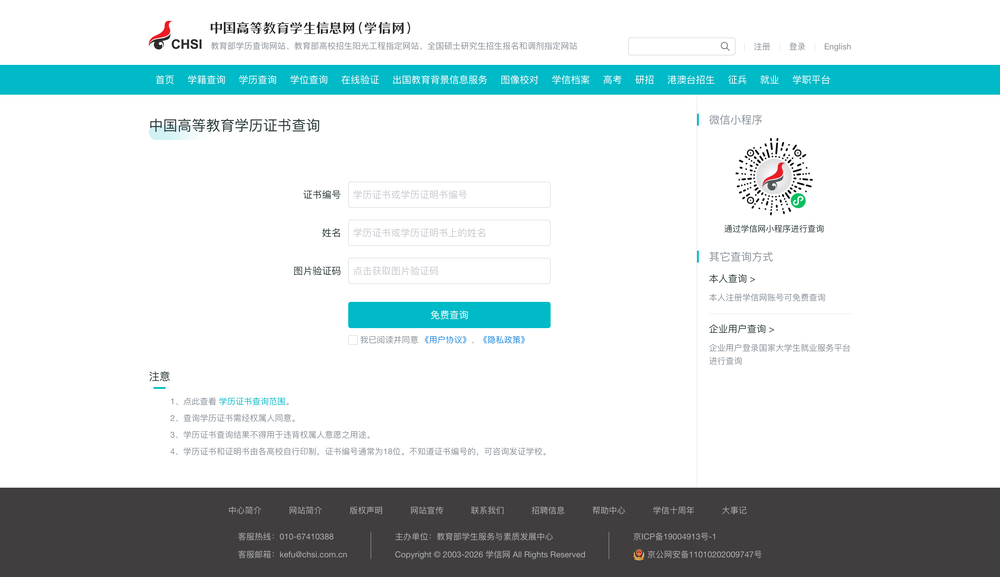Open 版权声明 footer link
This screenshot has width=1000, height=577.
tap(365, 511)
